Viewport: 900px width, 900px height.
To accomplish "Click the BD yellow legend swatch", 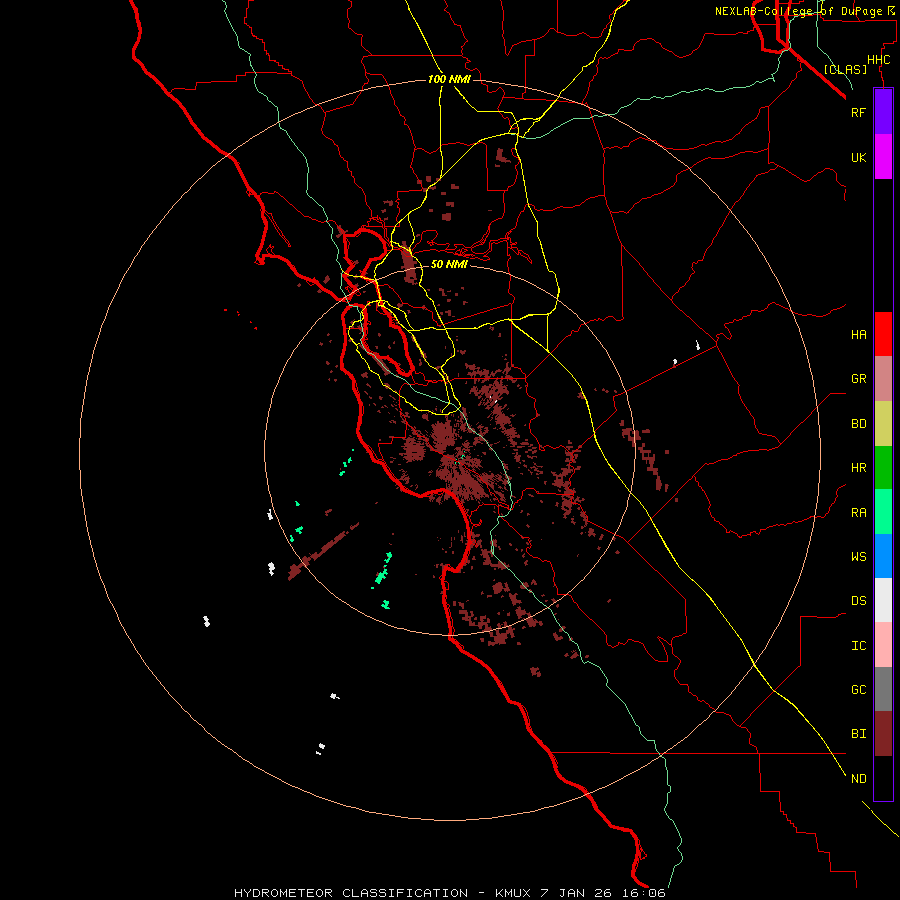I will (883, 424).
